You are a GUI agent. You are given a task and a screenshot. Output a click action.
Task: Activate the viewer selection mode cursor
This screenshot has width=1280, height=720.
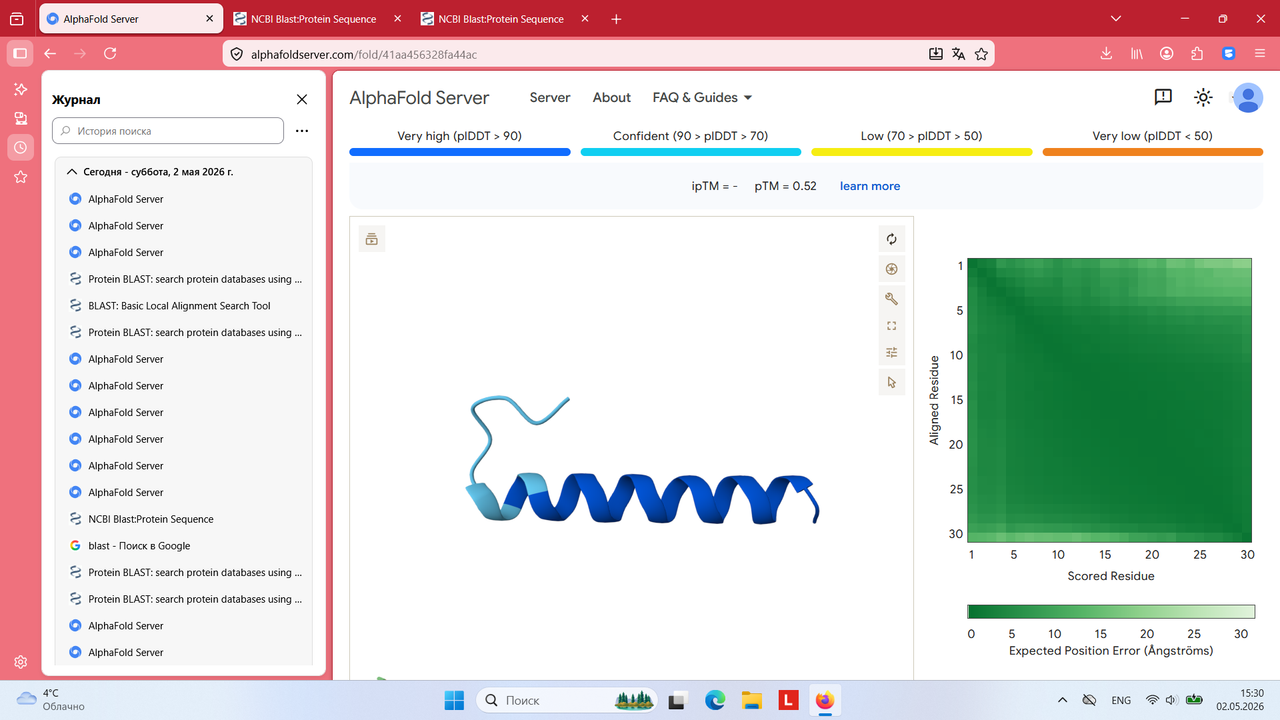tap(891, 382)
